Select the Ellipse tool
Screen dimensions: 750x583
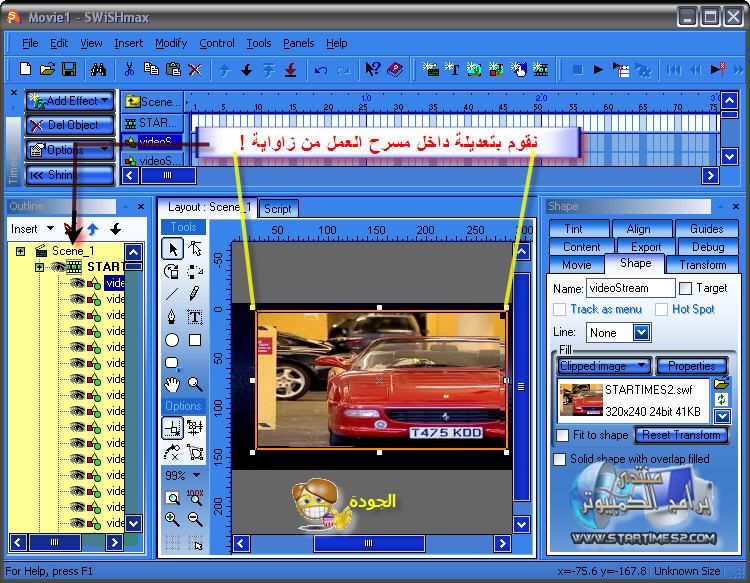point(172,340)
